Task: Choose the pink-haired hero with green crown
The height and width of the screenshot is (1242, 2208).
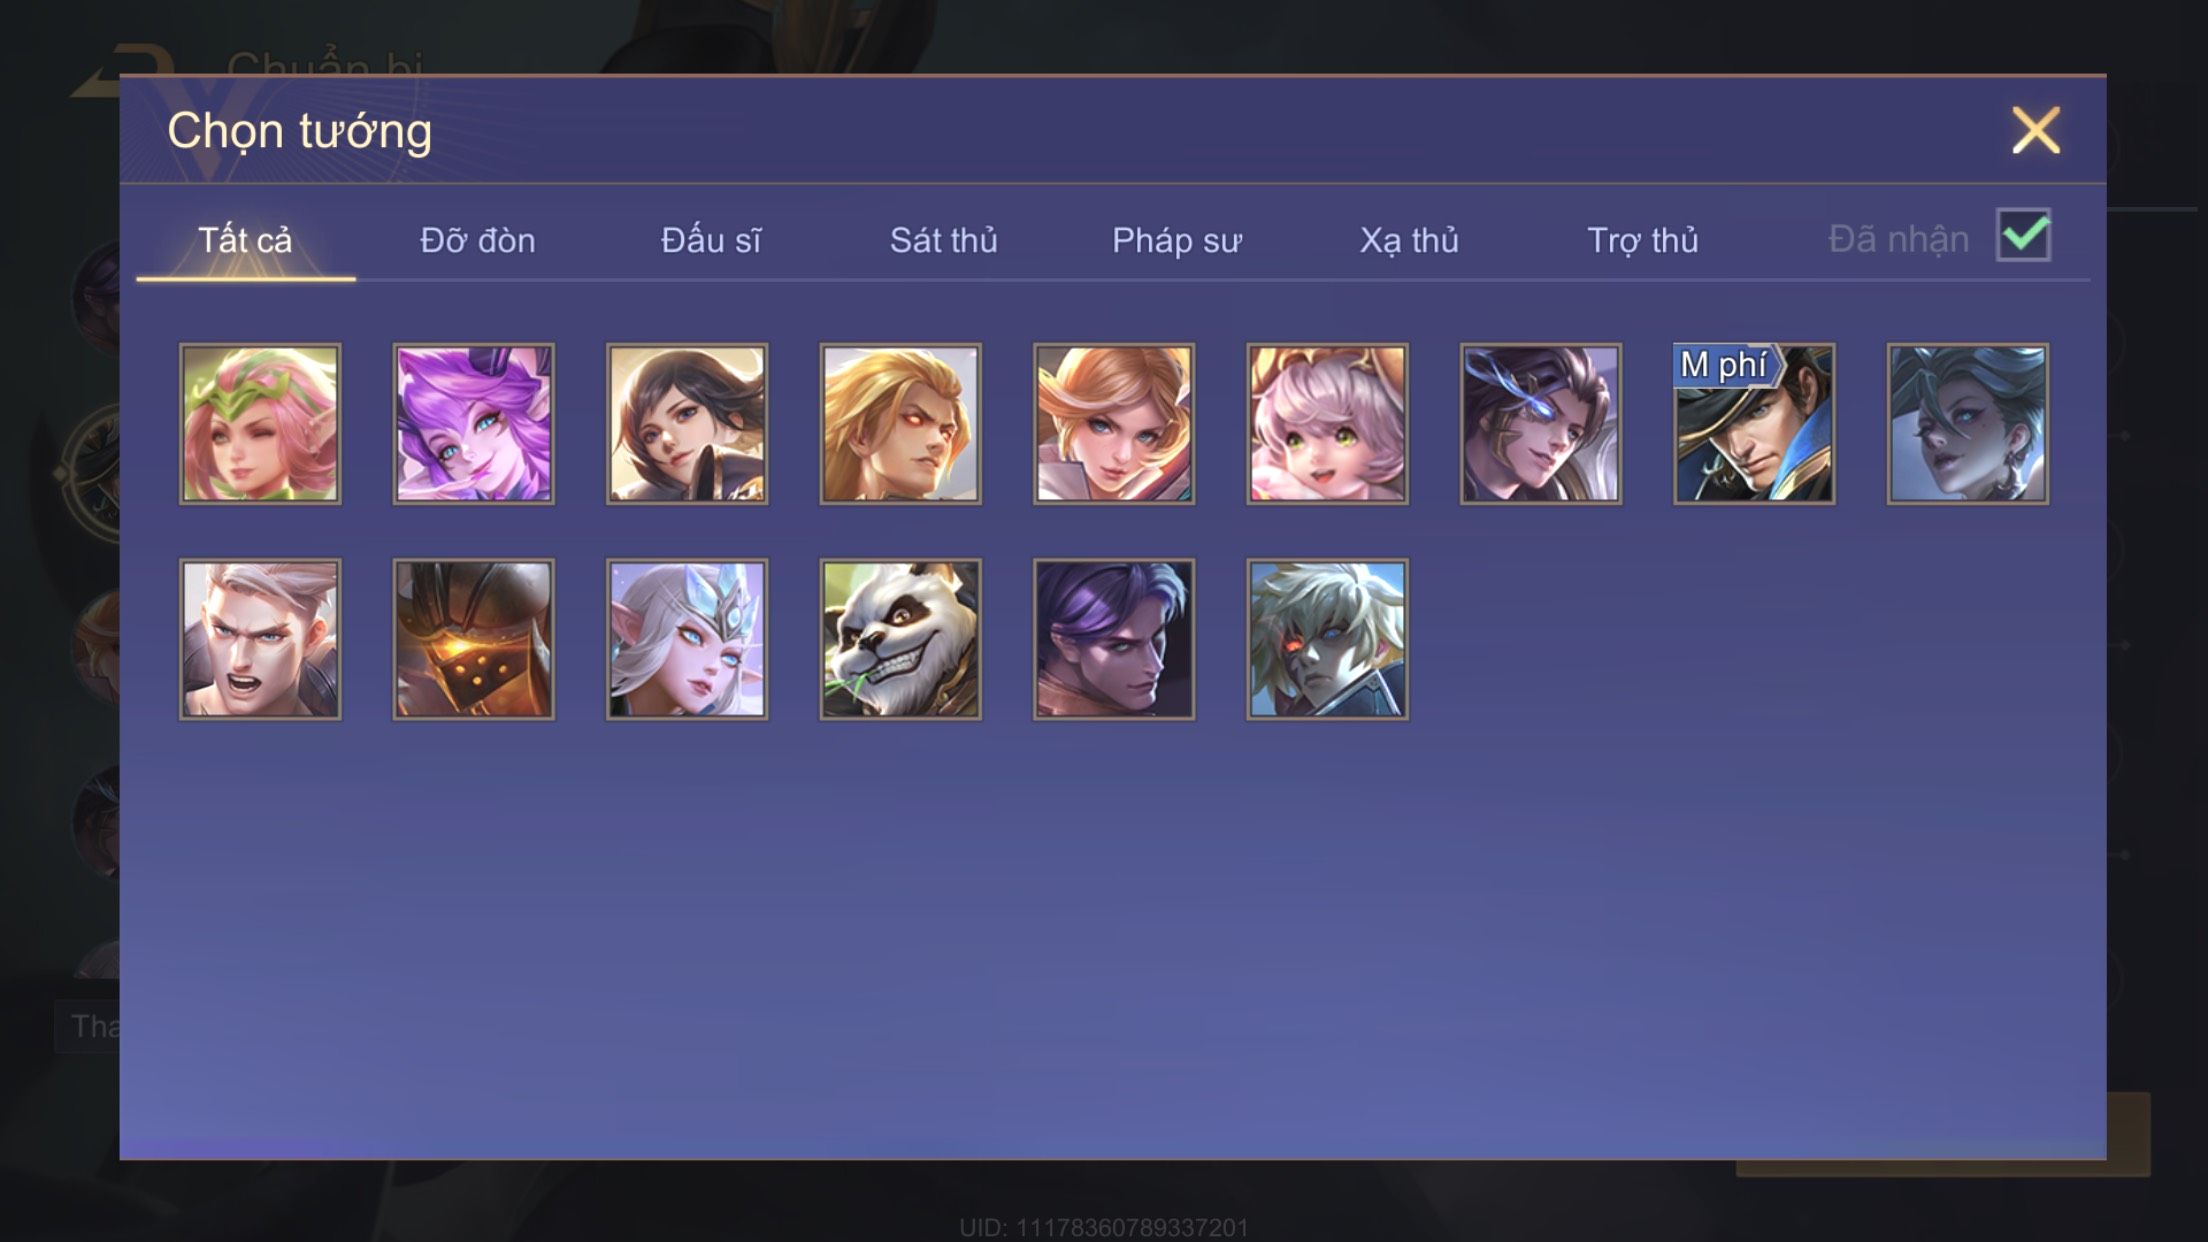Action: (260, 424)
